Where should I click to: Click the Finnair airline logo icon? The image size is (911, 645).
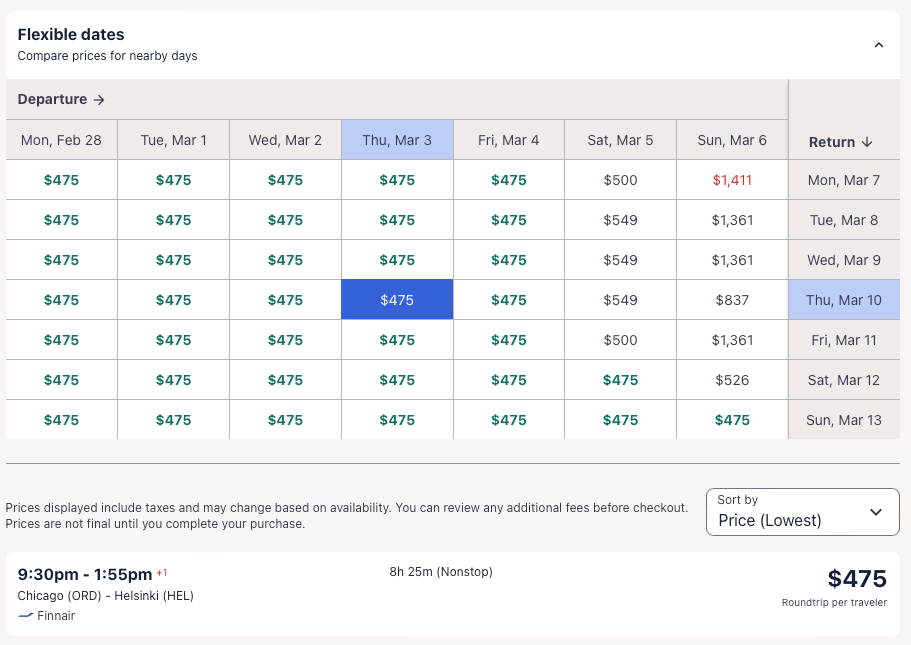pos(25,616)
